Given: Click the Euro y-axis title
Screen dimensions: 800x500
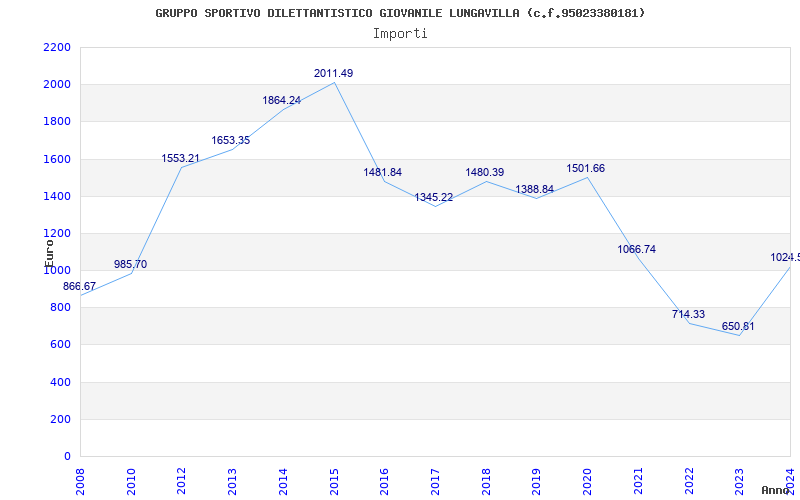Looking at the screenshot, I should coord(49,253).
